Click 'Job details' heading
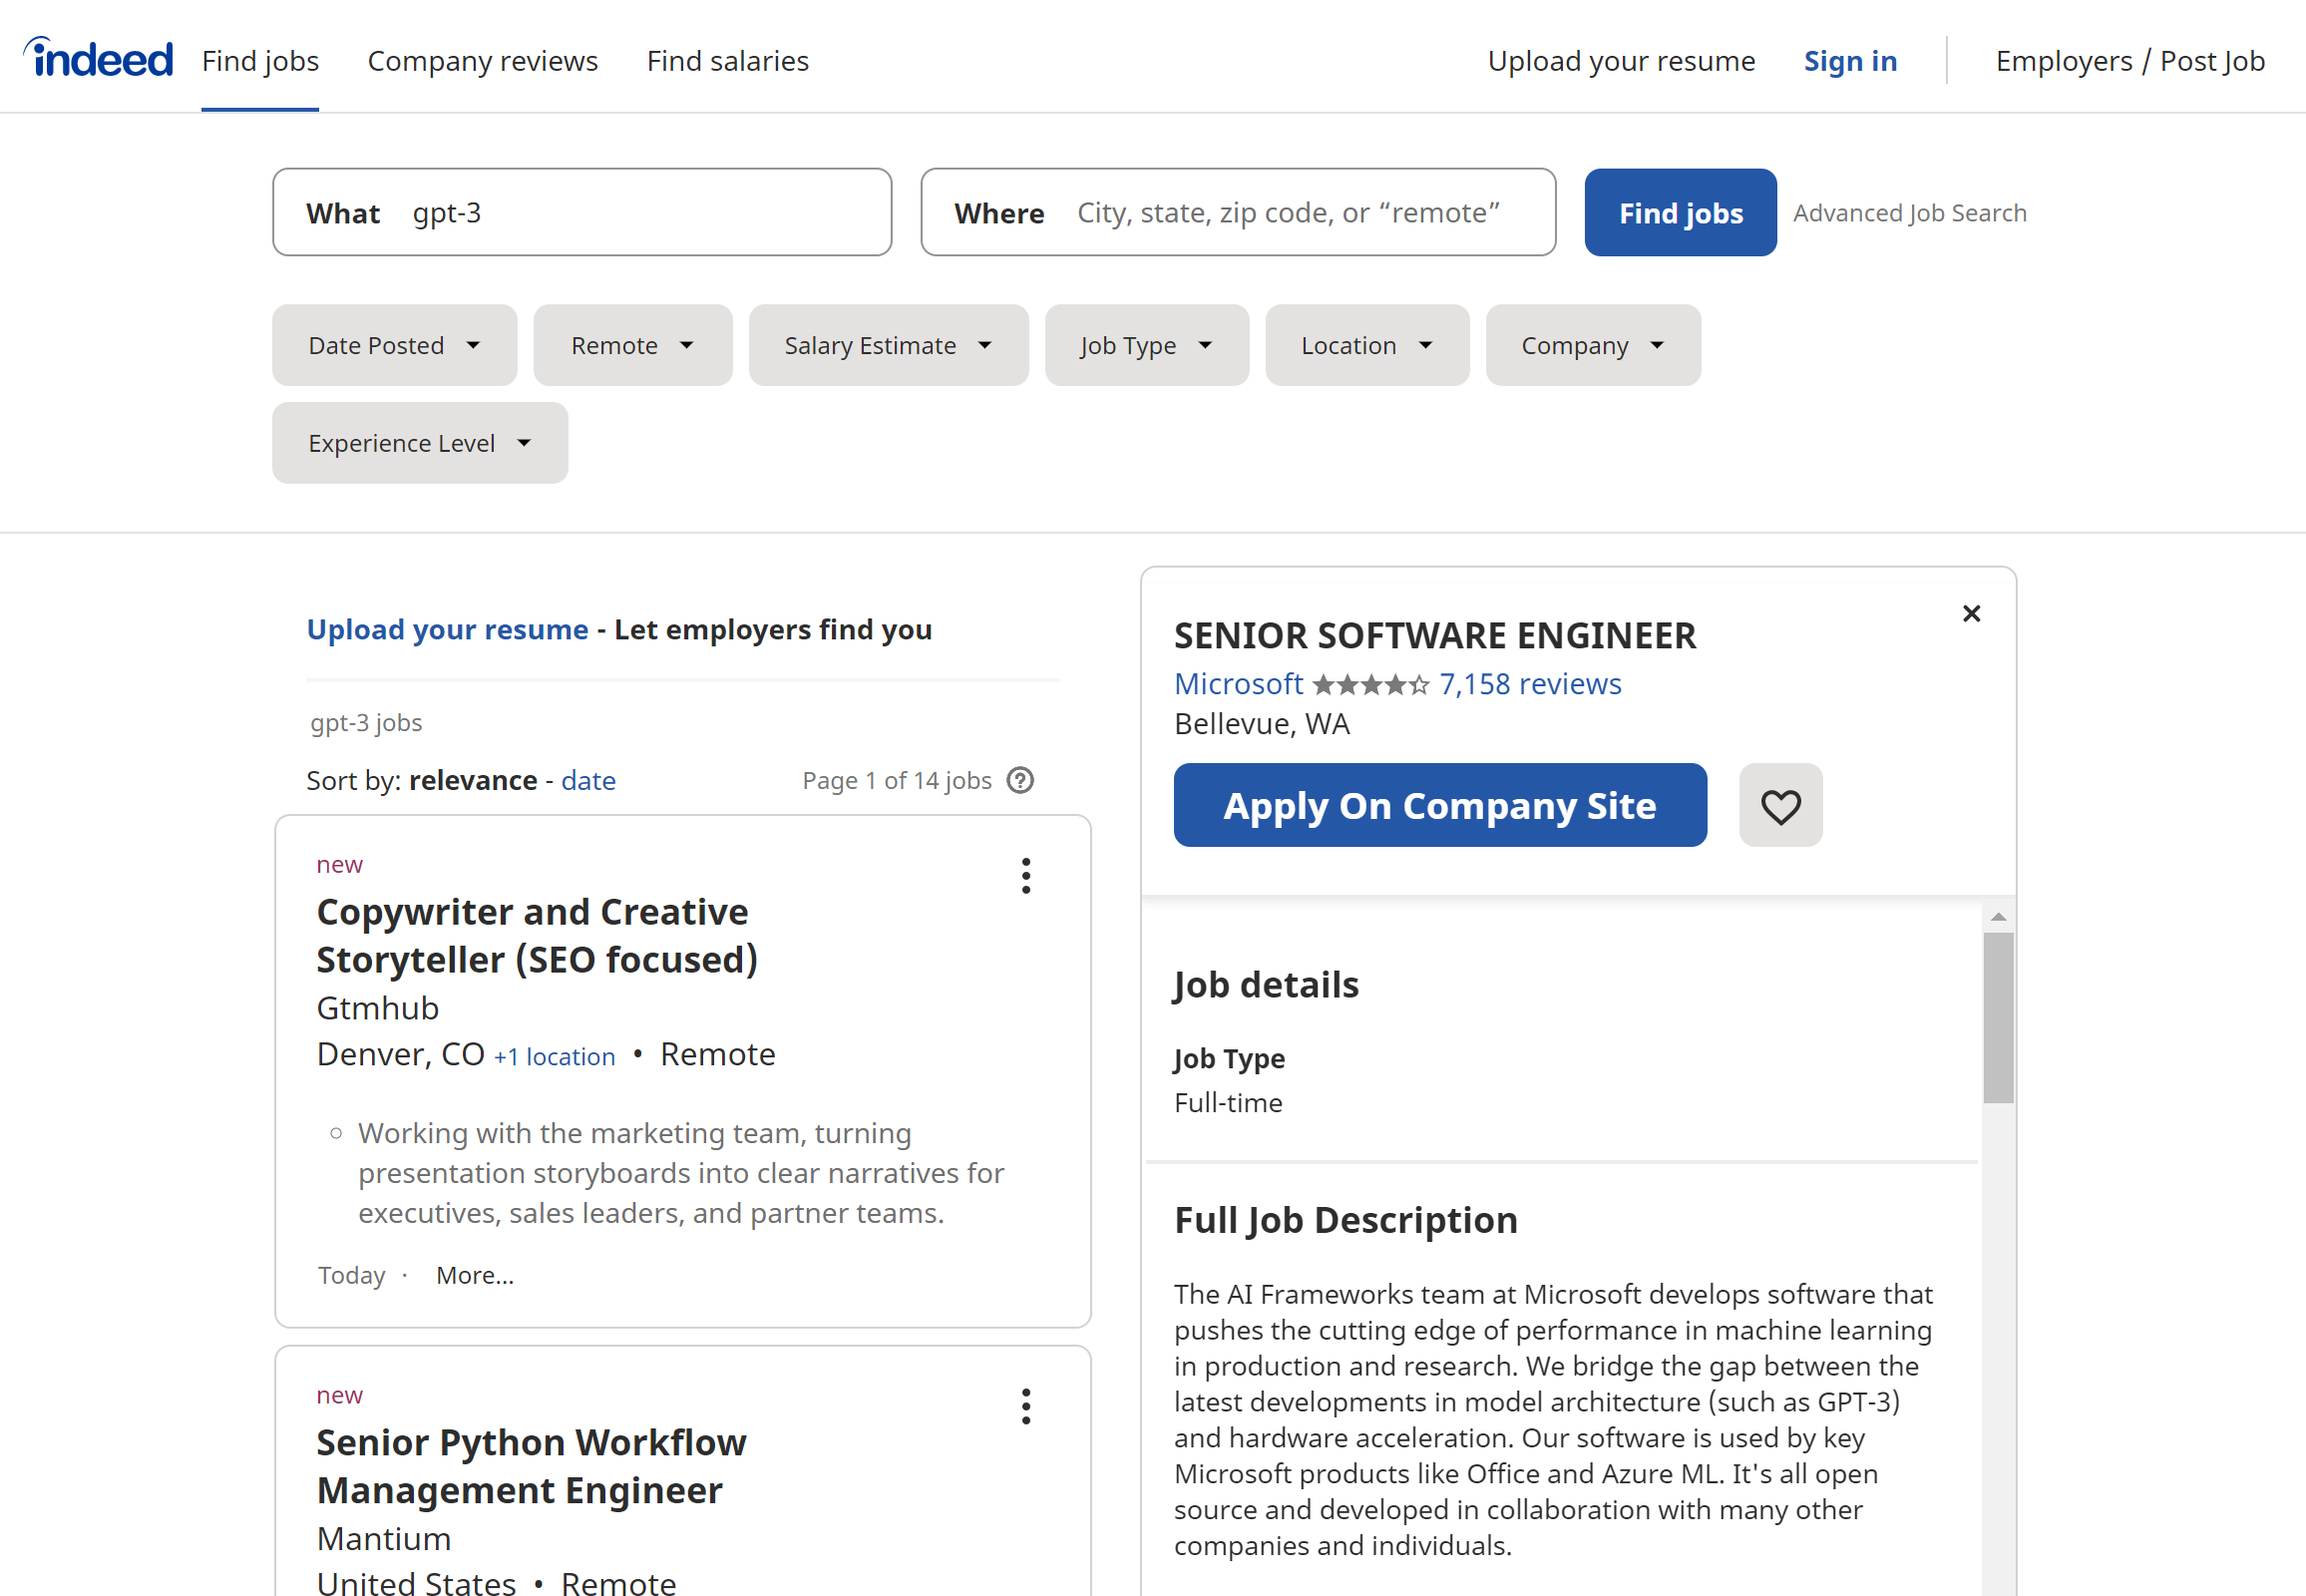The width and height of the screenshot is (2306, 1596). [x=1266, y=985]
